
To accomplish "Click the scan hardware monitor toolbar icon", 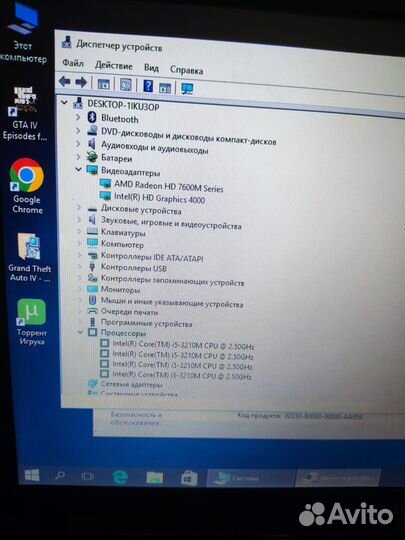I will [187, 89].
